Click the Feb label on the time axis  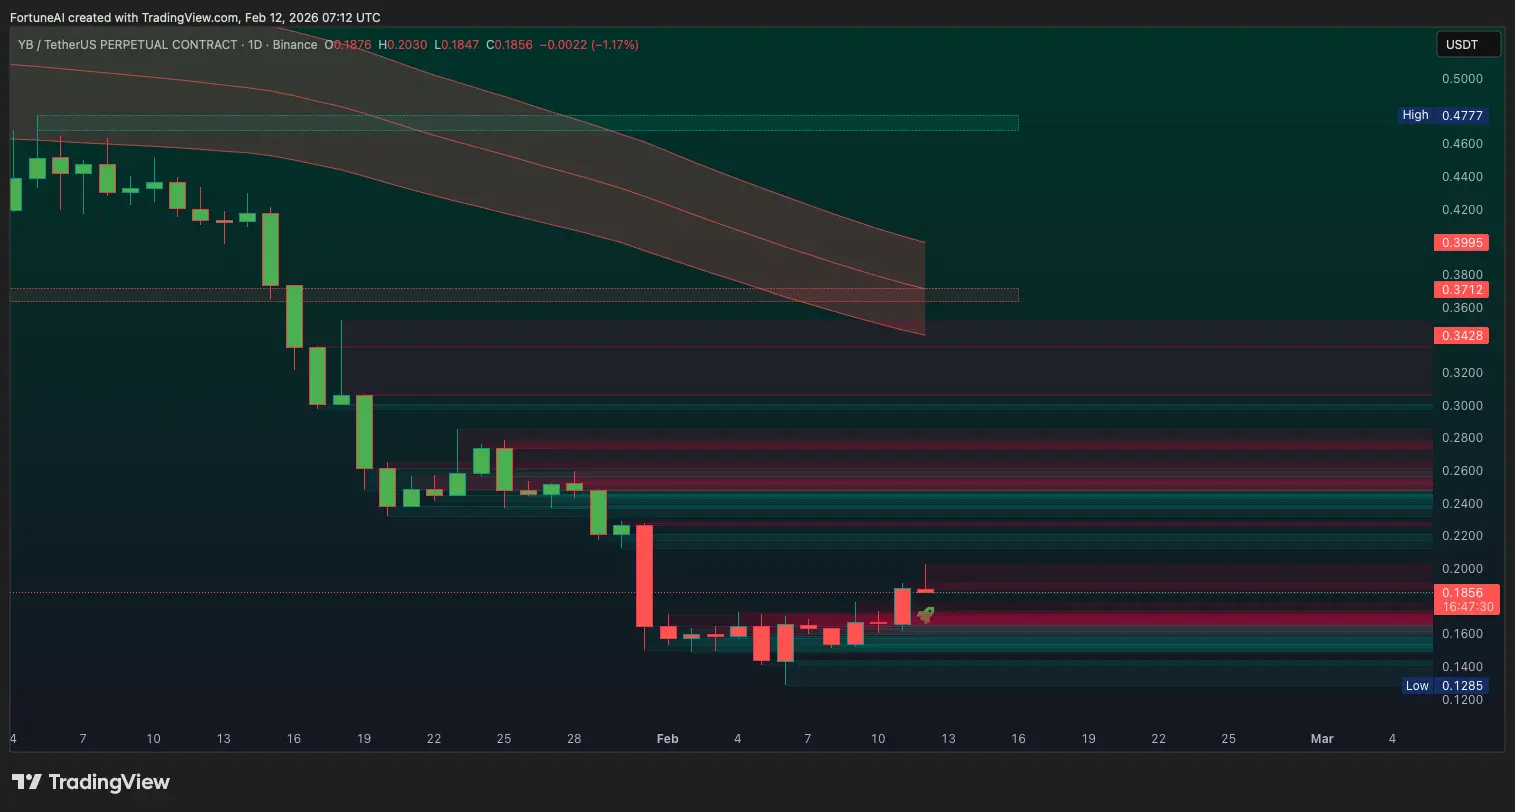[667, 739]
